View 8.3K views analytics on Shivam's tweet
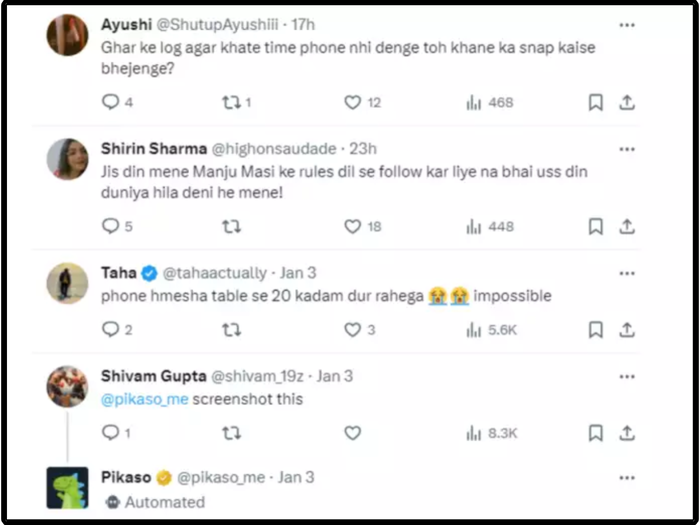This screenshot has width=700, height=525. (x=490, y=433)
